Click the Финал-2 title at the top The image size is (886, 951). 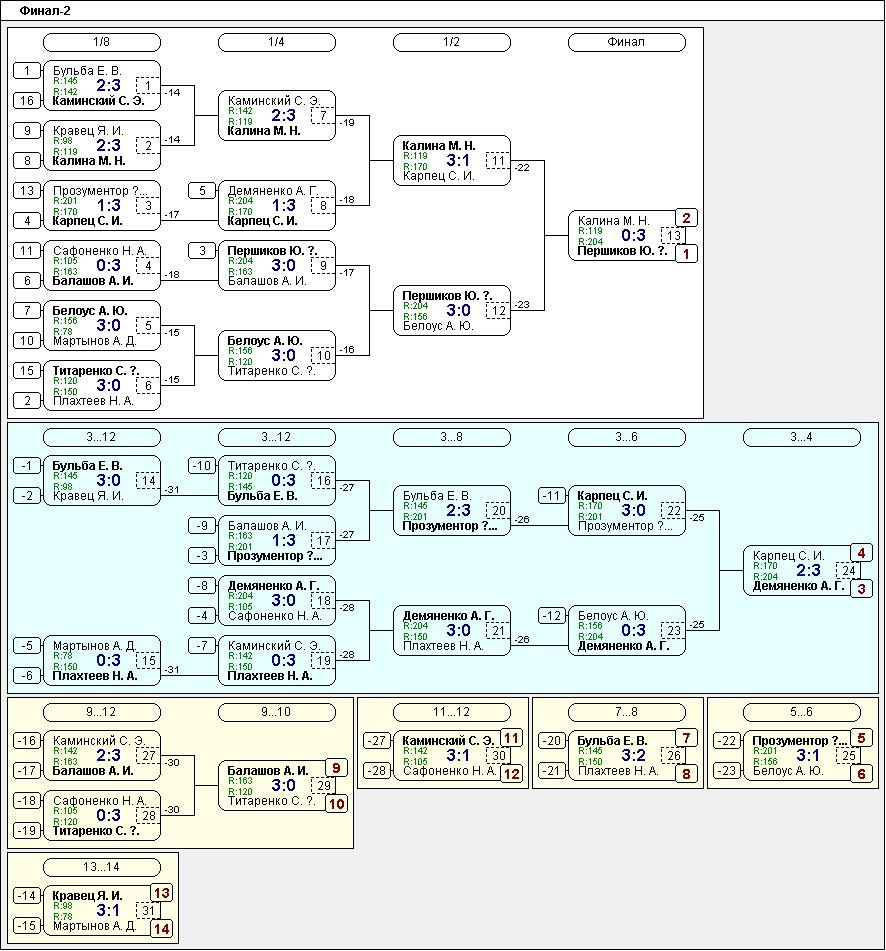pyautogui.click(x=45, y=10)
